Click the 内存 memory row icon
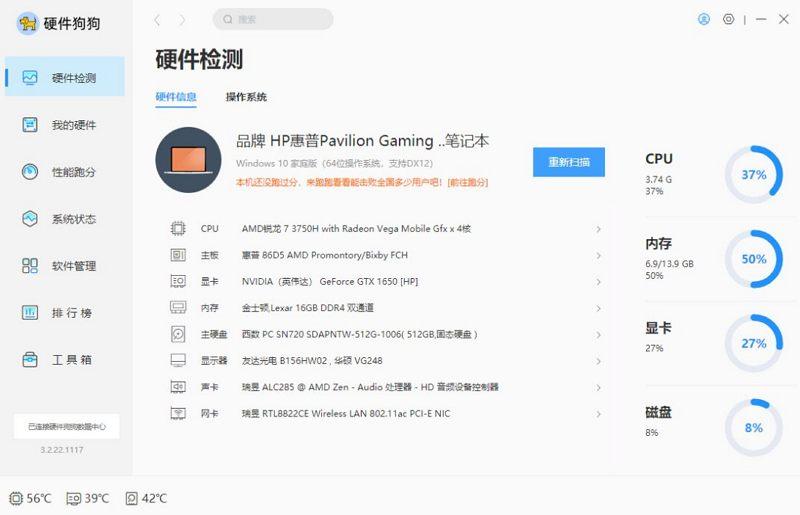This screenshot has width=800, height=515. click(178, 307)
